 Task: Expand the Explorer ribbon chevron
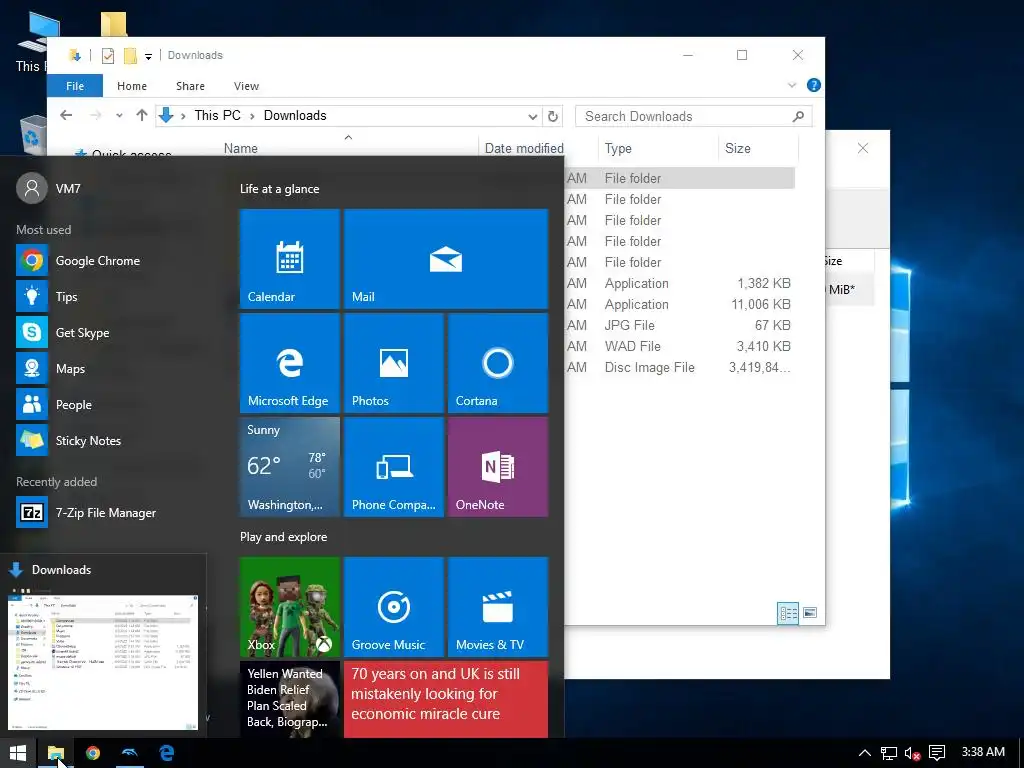792,86
